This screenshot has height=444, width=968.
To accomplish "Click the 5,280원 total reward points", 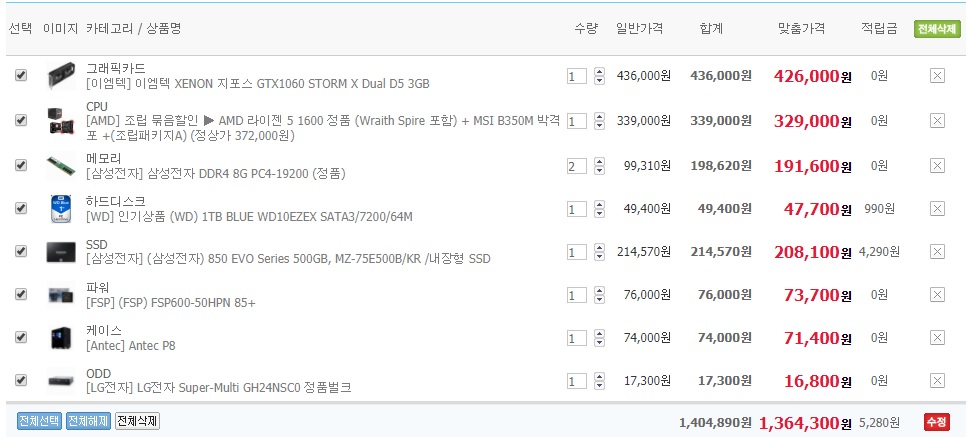I will 879,422.
